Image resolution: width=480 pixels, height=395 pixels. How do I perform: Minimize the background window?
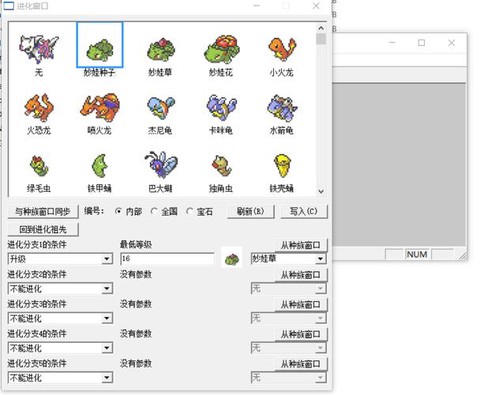tap(392, 43)
